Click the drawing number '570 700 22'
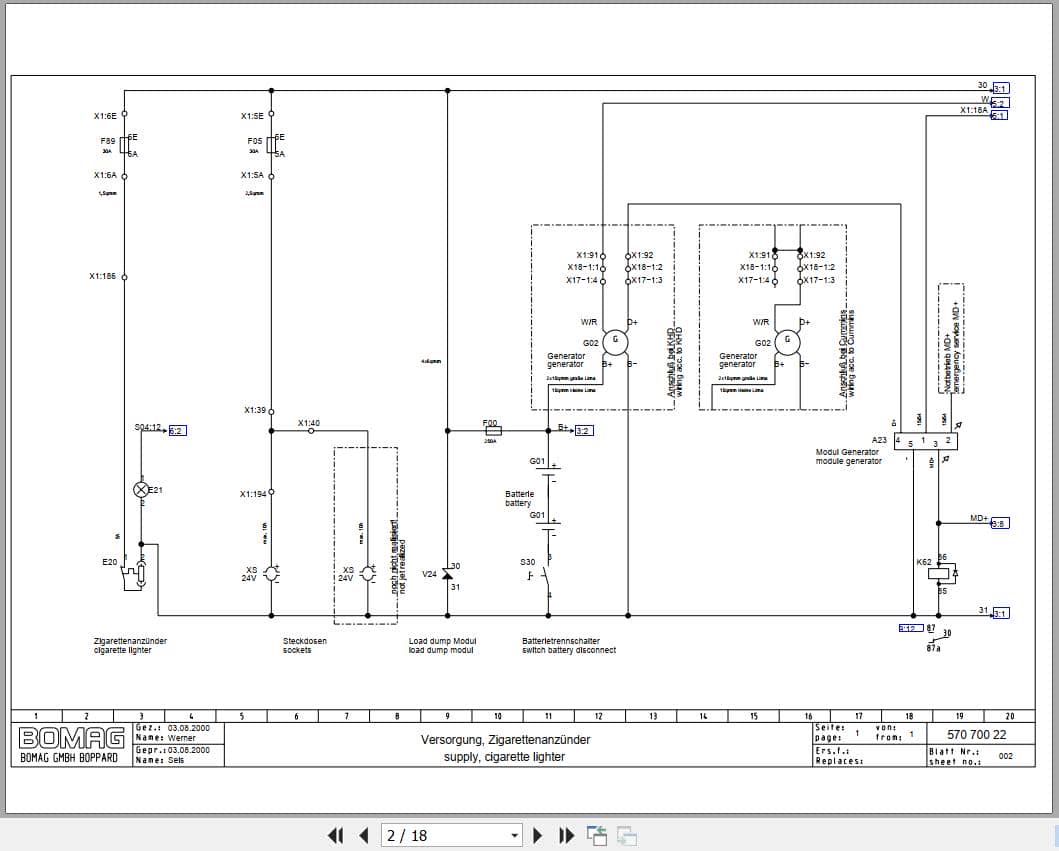Viewport: 1059px width, 851px height. pos(977,735)
